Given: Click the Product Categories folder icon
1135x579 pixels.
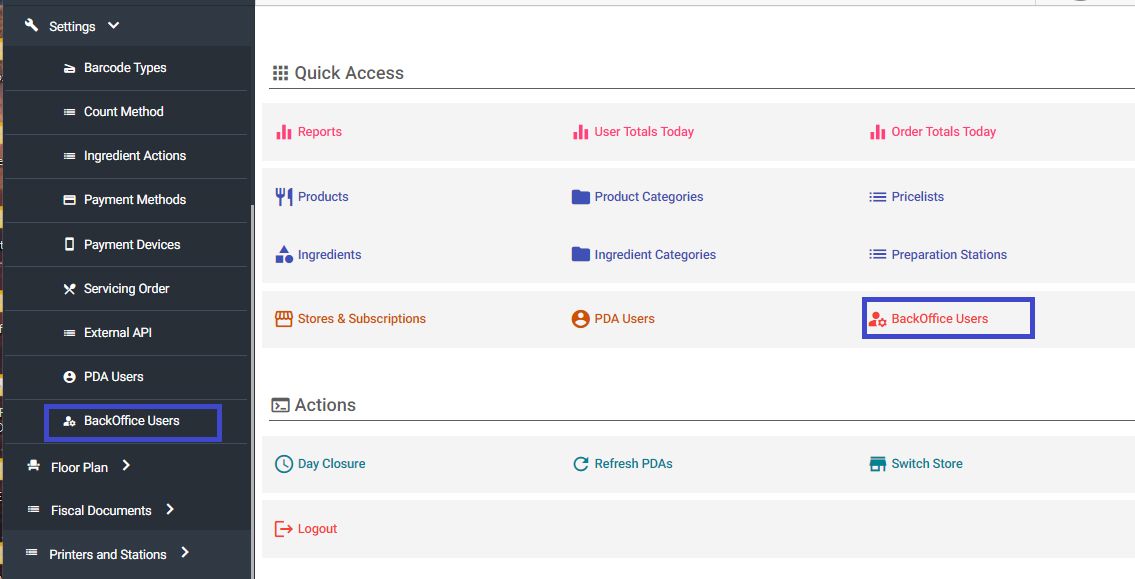Looking at the screenshot, I should click(580, 197).
